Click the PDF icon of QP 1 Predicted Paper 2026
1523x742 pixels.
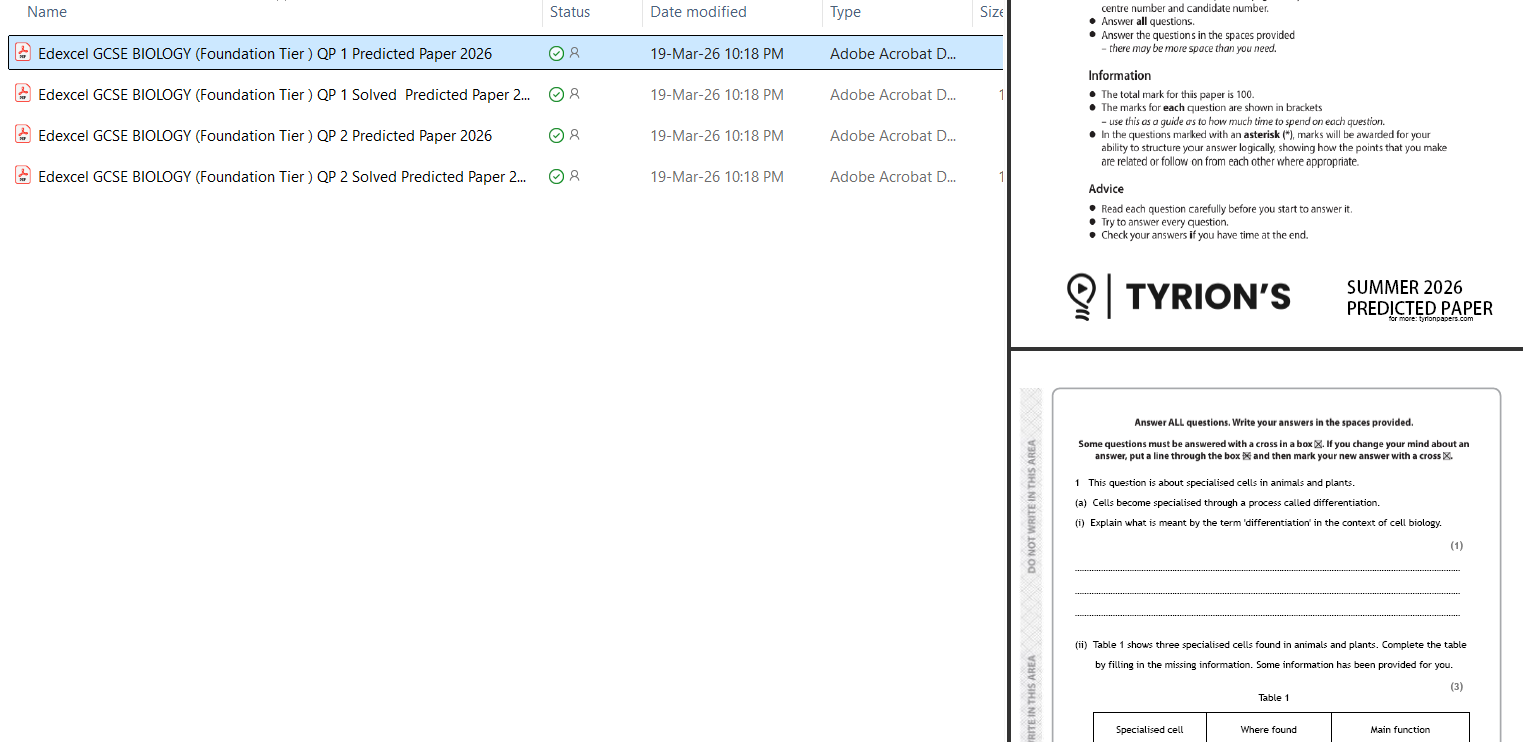[x=23, y=53]
